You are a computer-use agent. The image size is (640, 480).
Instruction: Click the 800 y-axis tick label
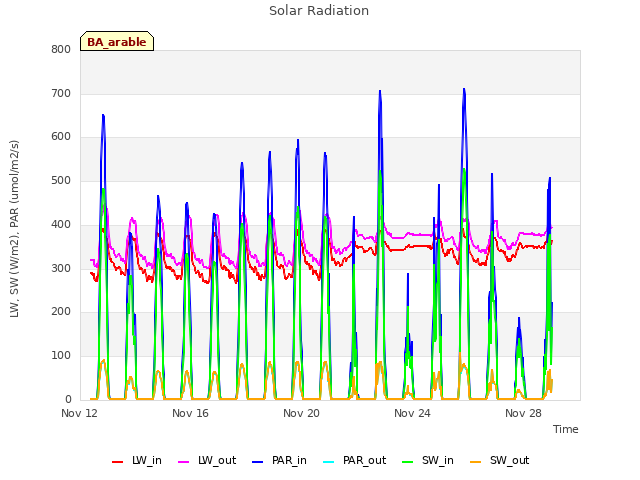61,49
